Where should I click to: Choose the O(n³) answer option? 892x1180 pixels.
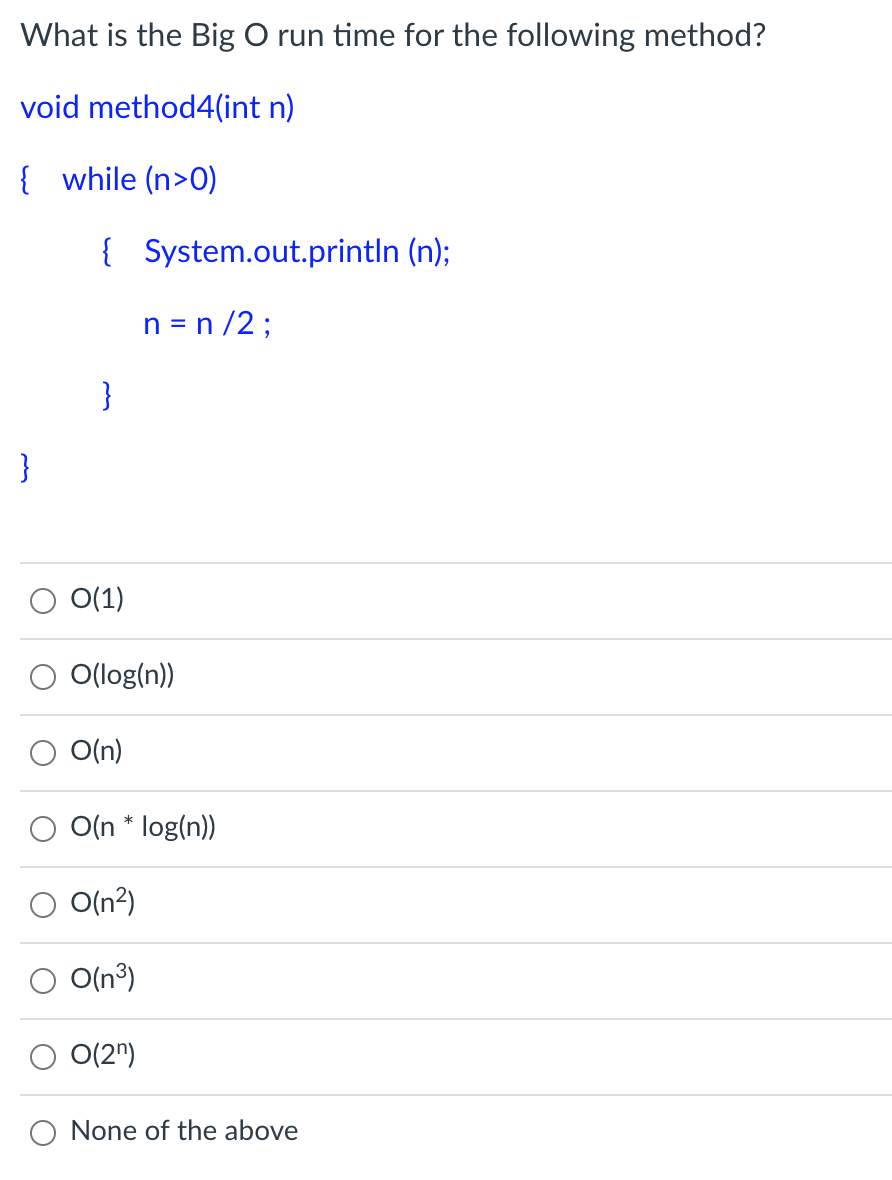coord(43,980)
